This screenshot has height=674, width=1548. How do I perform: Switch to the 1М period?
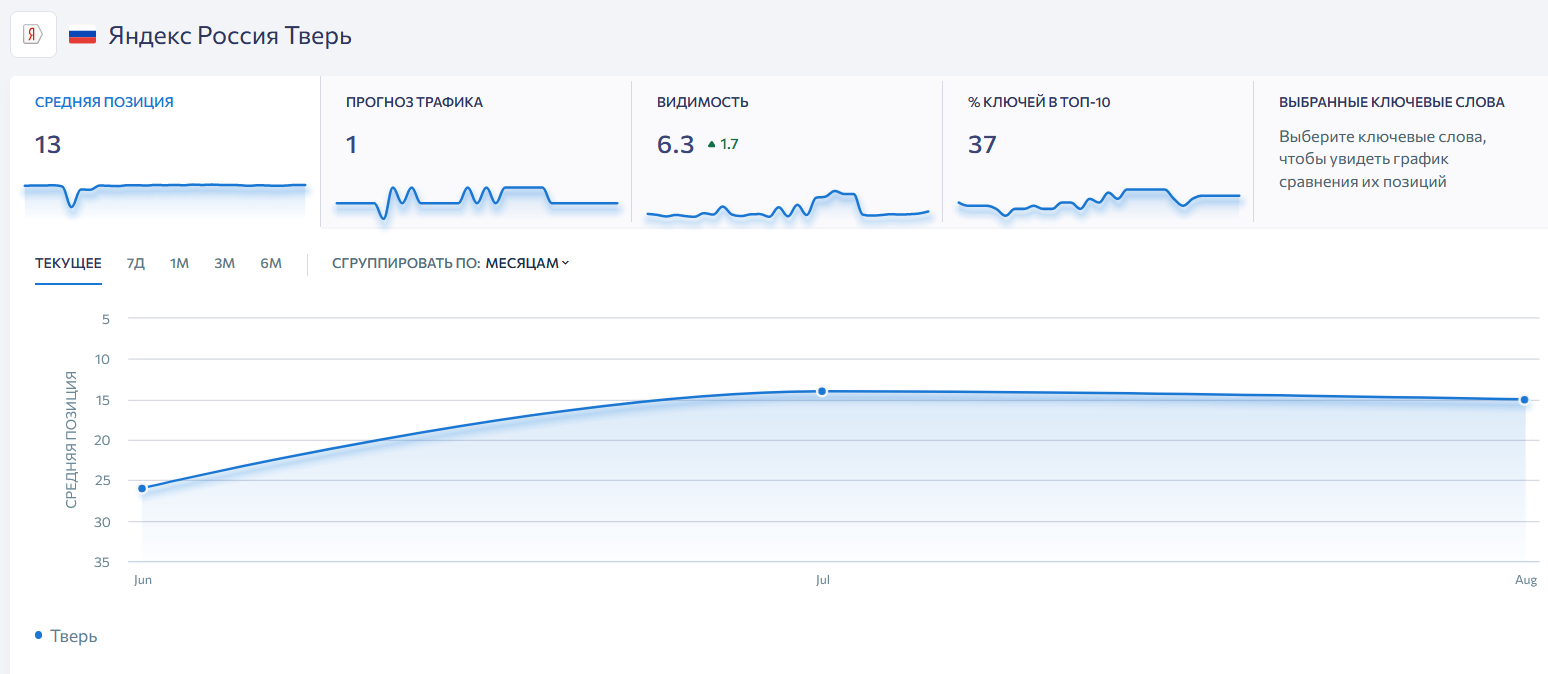[x=179, y=264]
